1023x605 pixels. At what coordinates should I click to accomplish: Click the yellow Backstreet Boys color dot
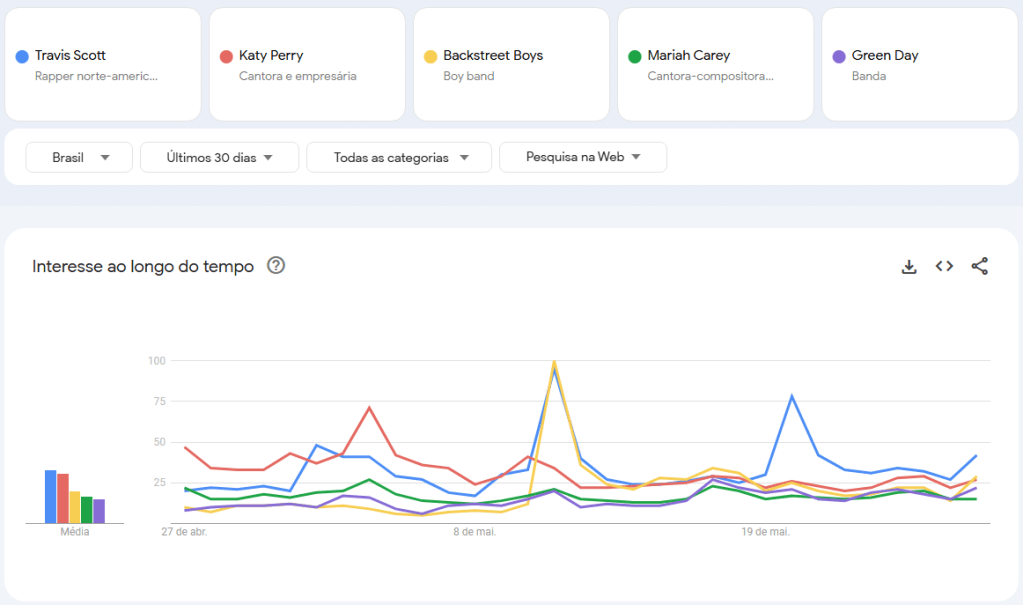coord(431,57)
